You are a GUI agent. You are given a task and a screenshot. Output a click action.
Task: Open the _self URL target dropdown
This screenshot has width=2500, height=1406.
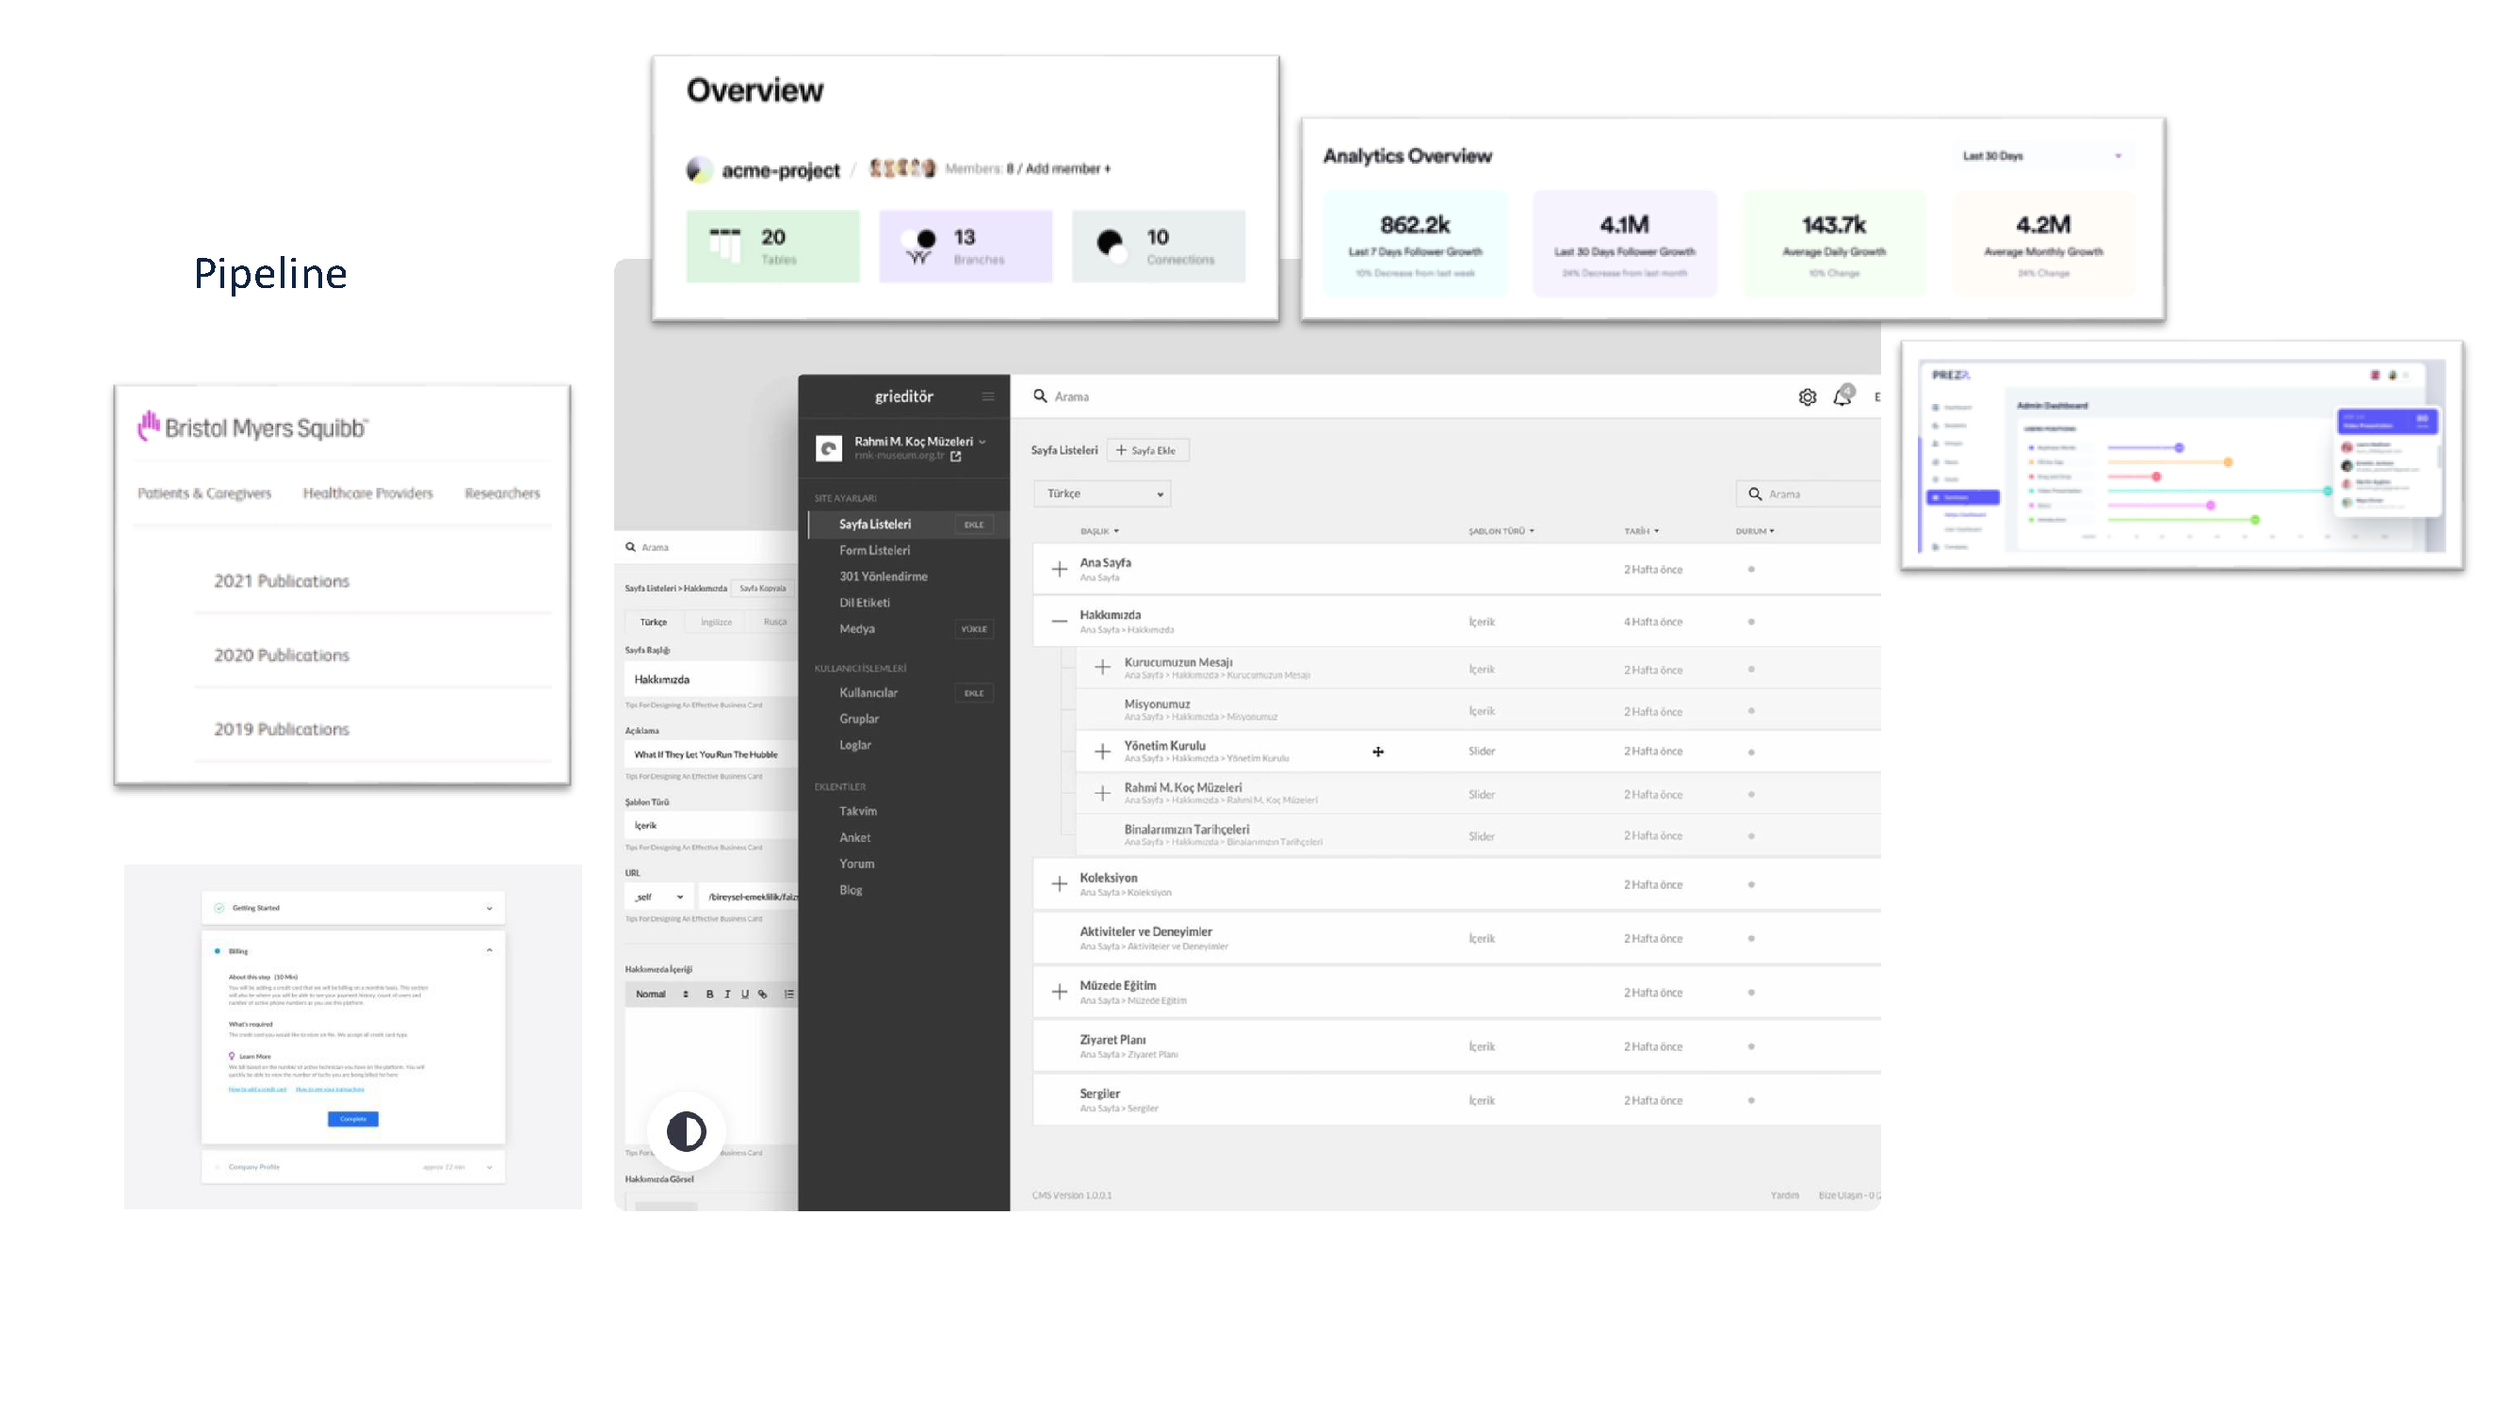point(658,897)
